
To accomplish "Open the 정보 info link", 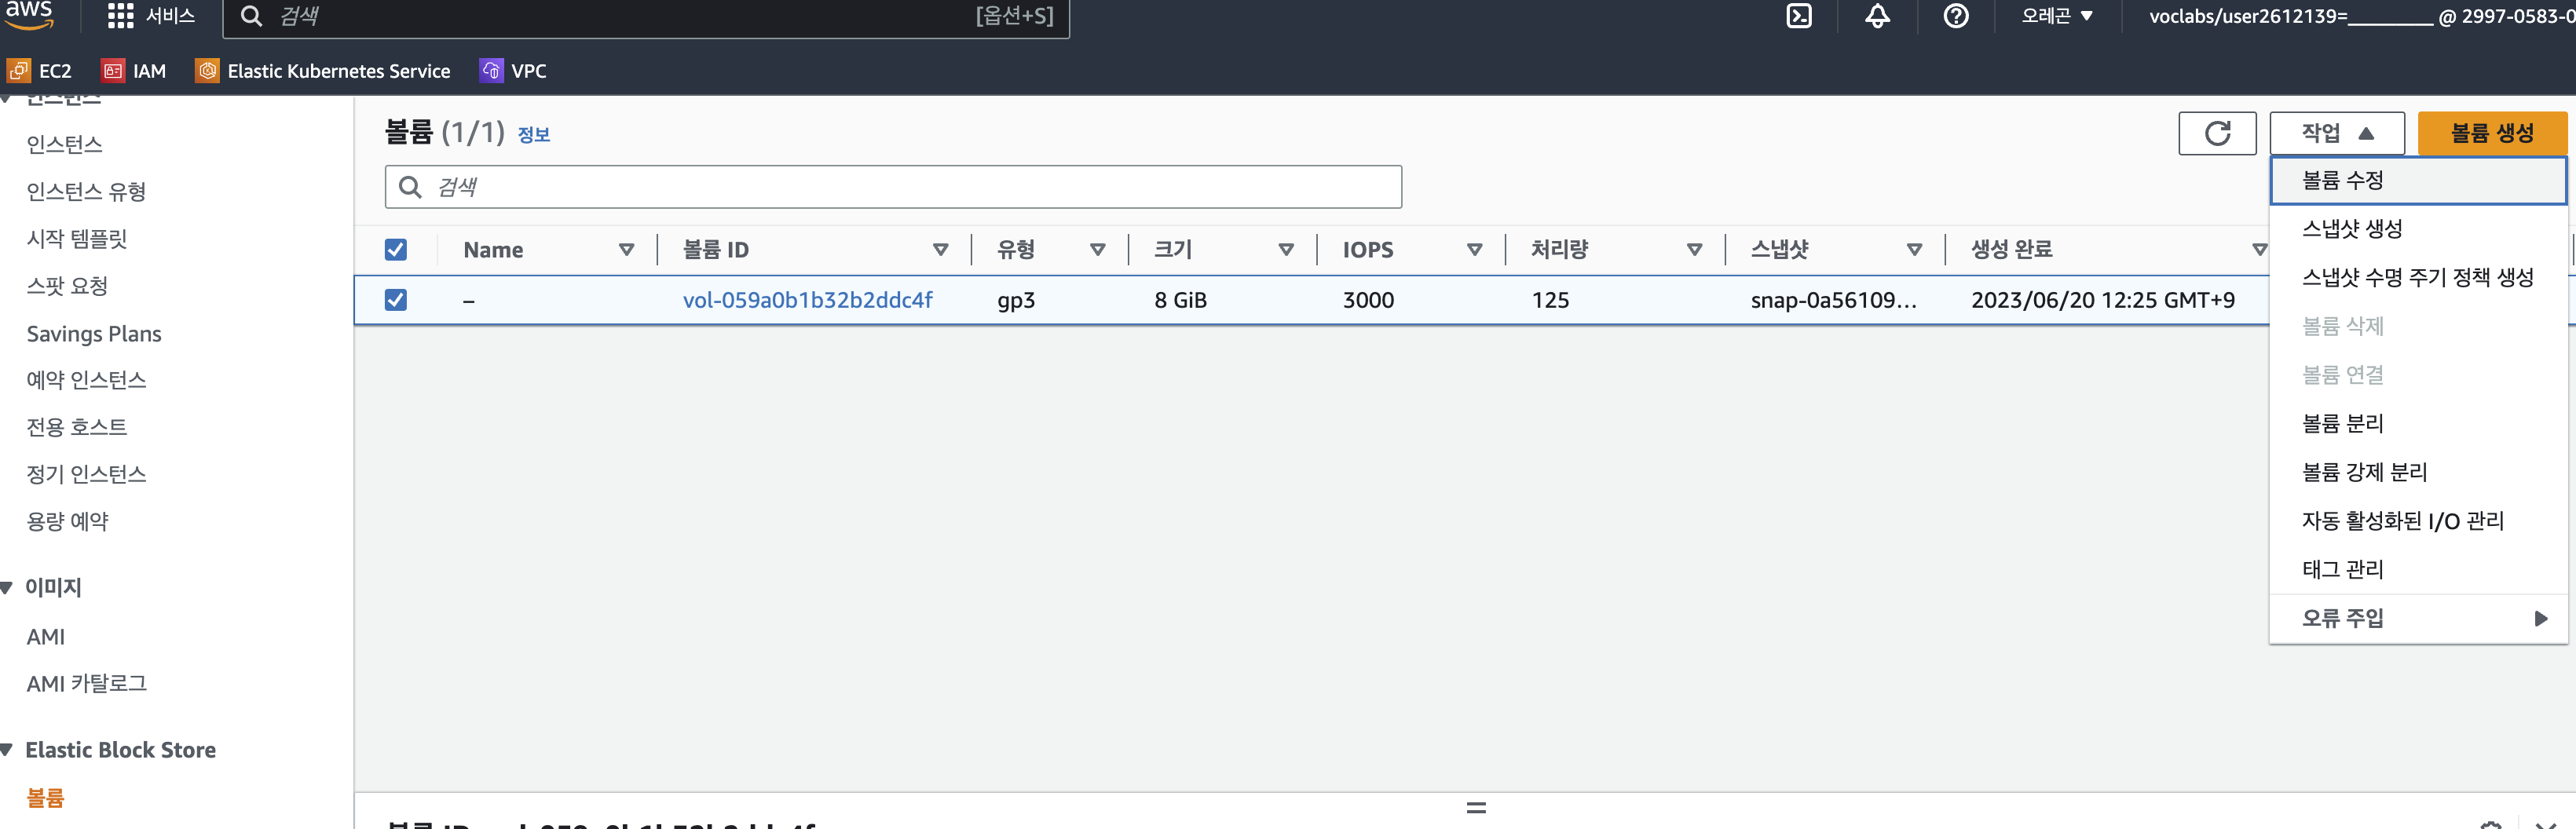I will pyautogui.click(x=533, y=135).
